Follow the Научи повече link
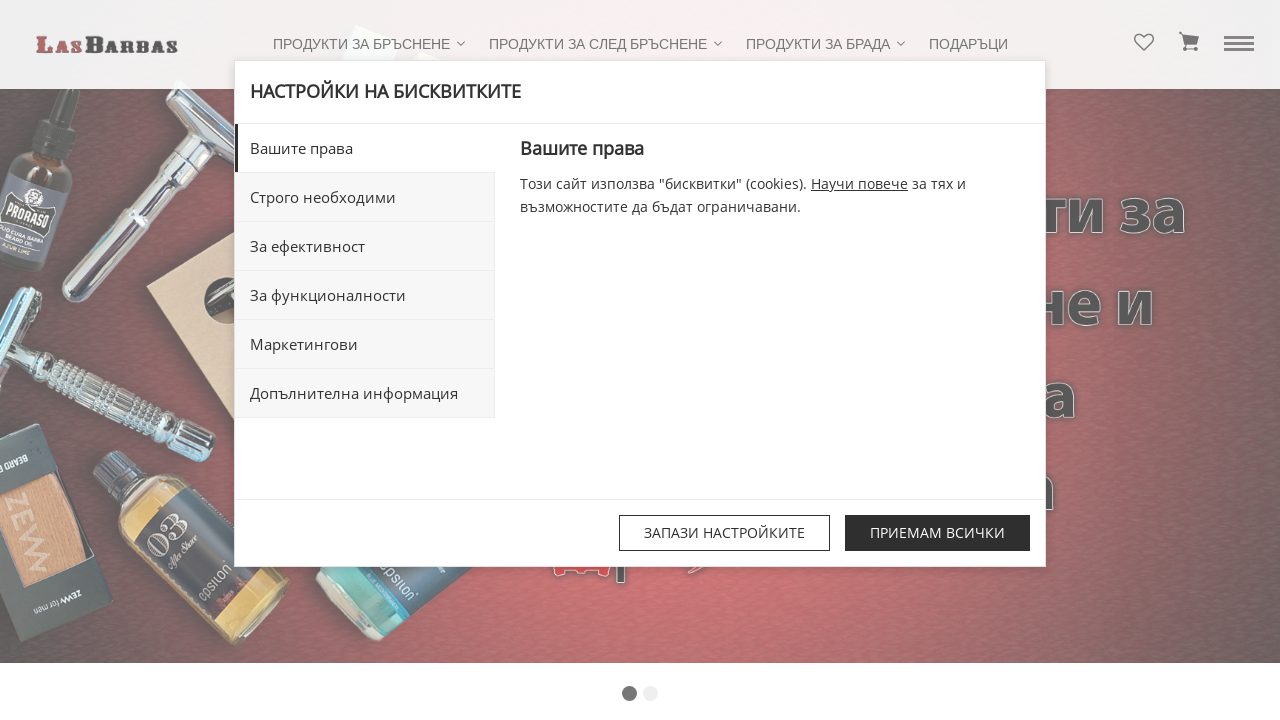Image resolution: width=1280 pixels, height=720 pixels. [x=859, y=184]
